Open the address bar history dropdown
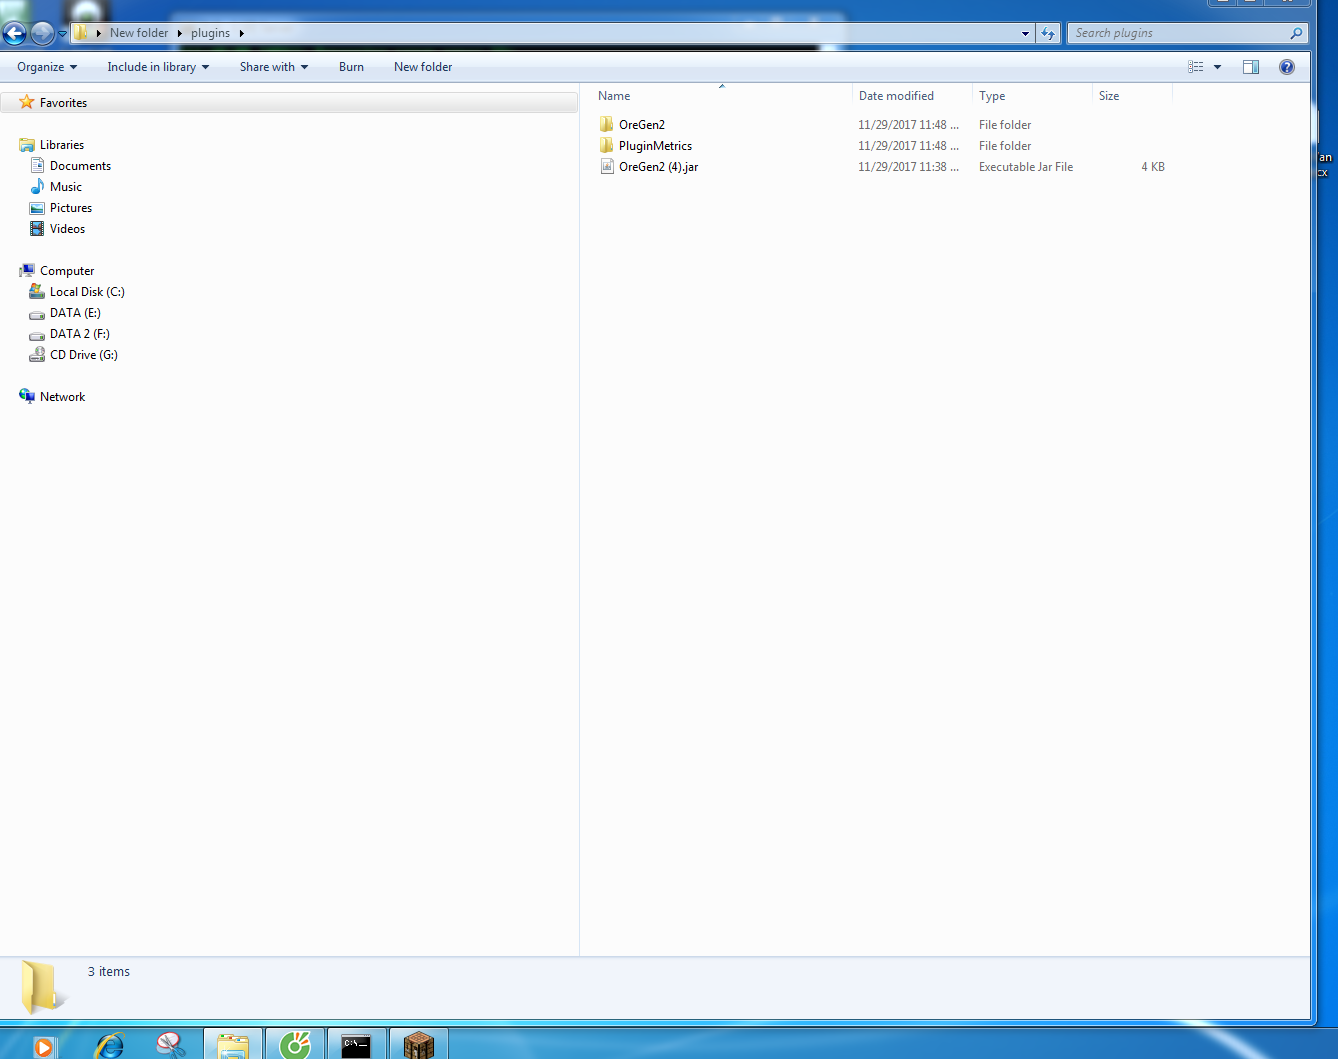This screenshot has height=1059, width=1338. 1025,33
